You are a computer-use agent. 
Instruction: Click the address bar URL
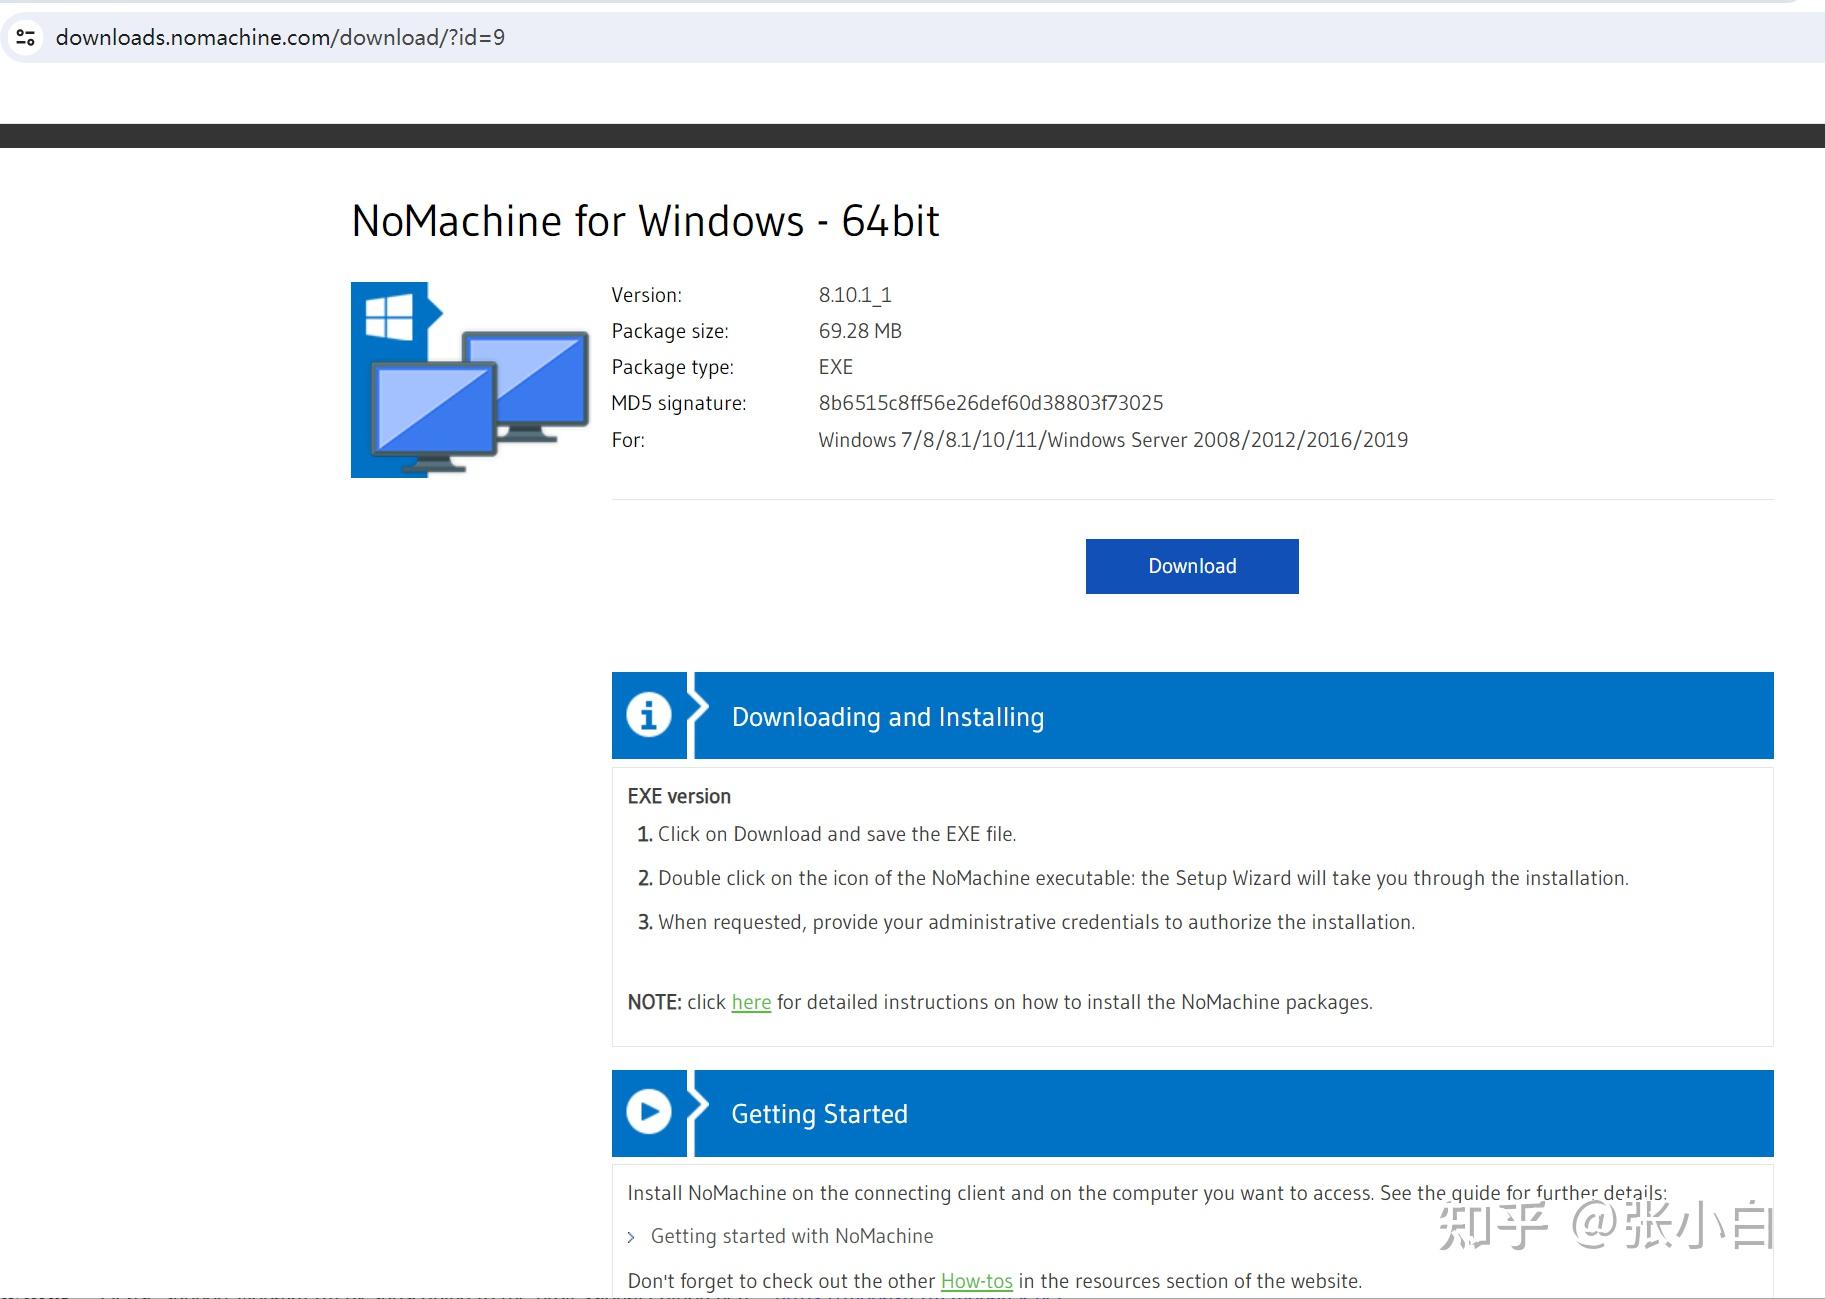tap(281, 38)
